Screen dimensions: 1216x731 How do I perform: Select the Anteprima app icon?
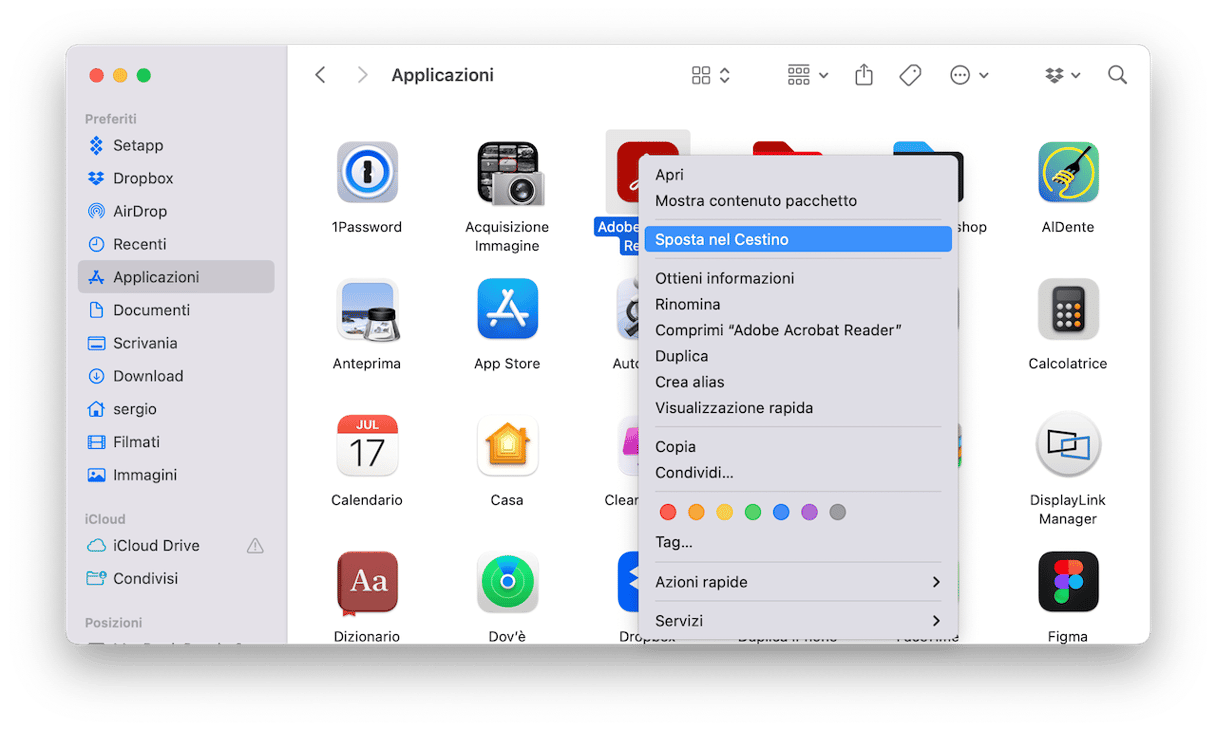tap(367, 310)
